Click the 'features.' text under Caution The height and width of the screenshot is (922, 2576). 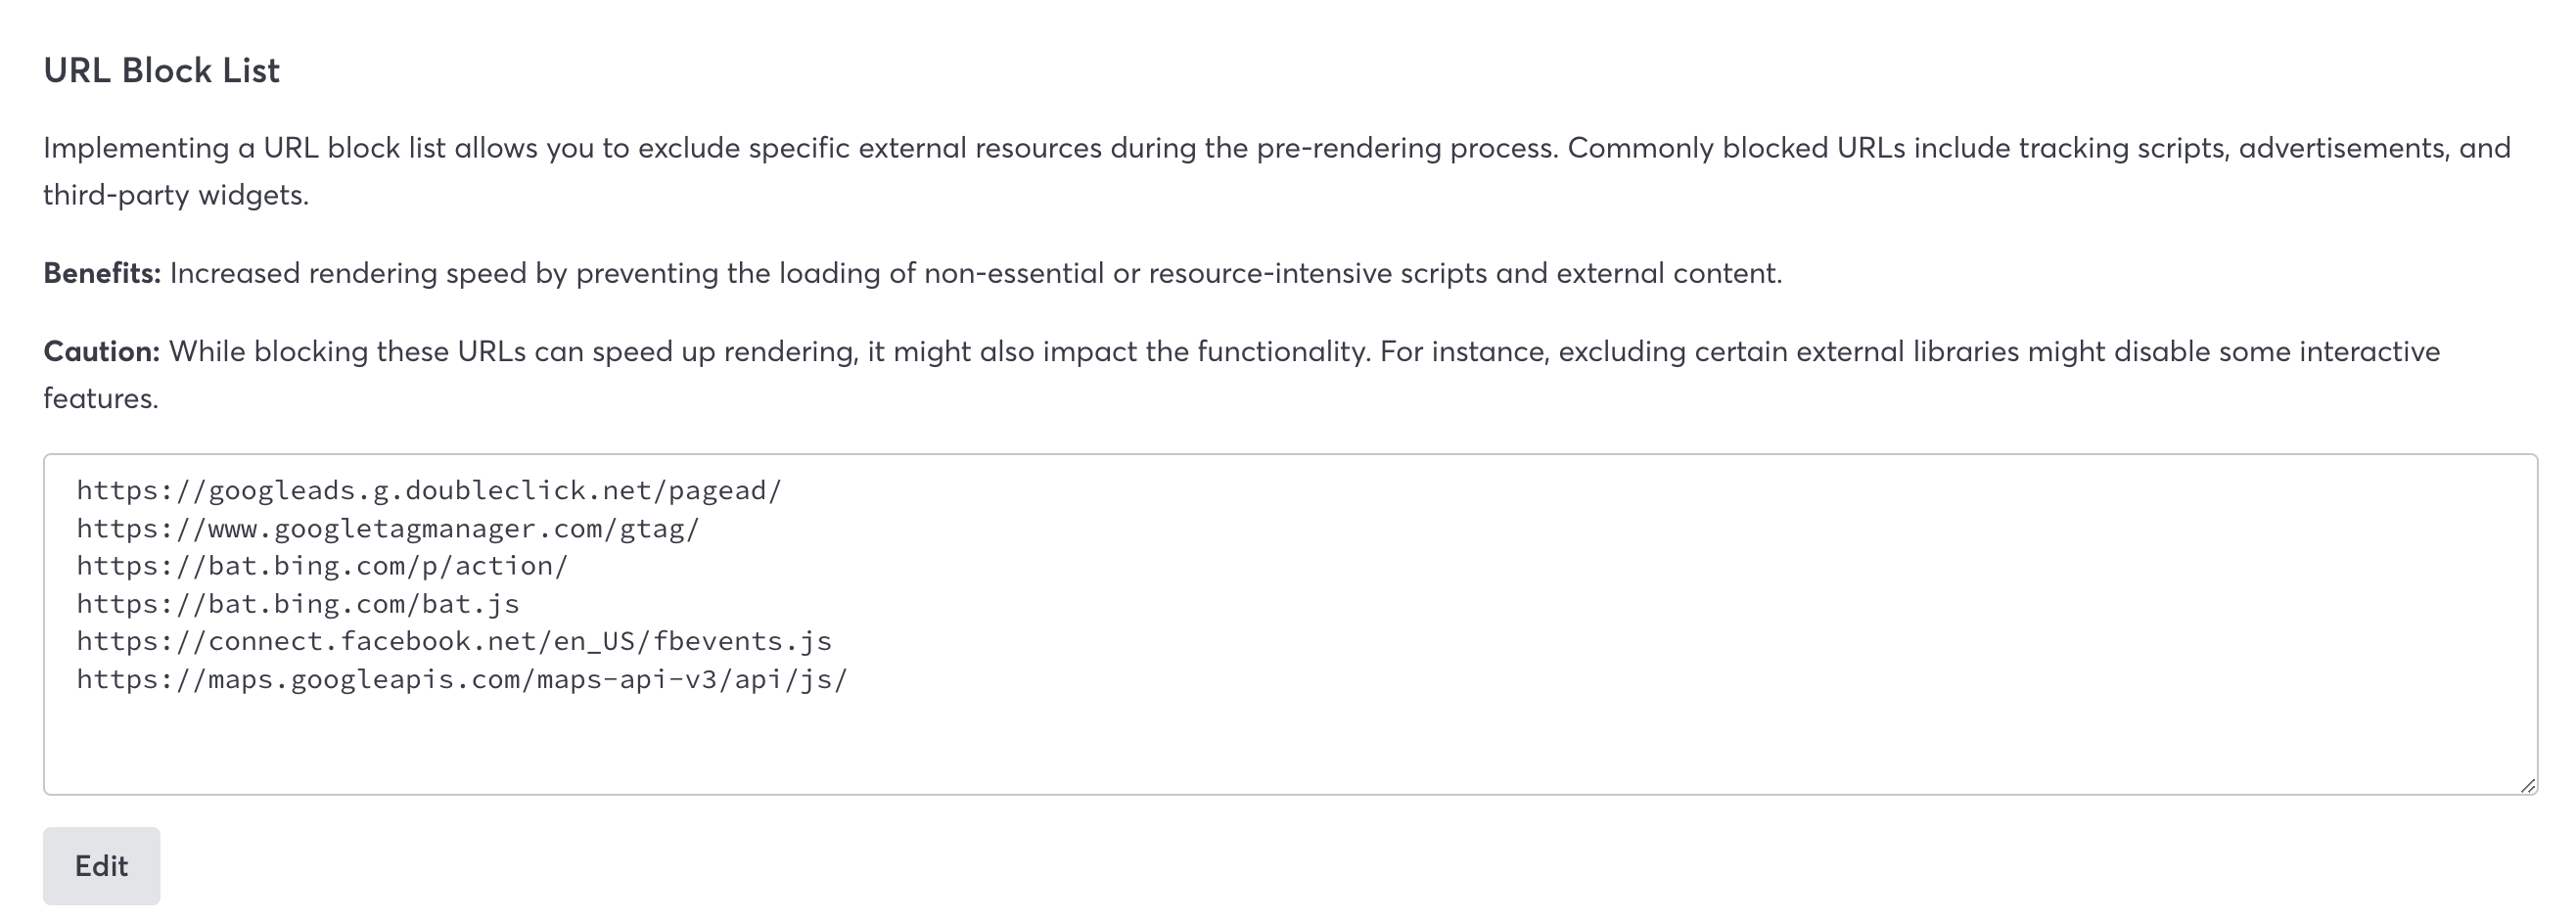coord(100,398)
